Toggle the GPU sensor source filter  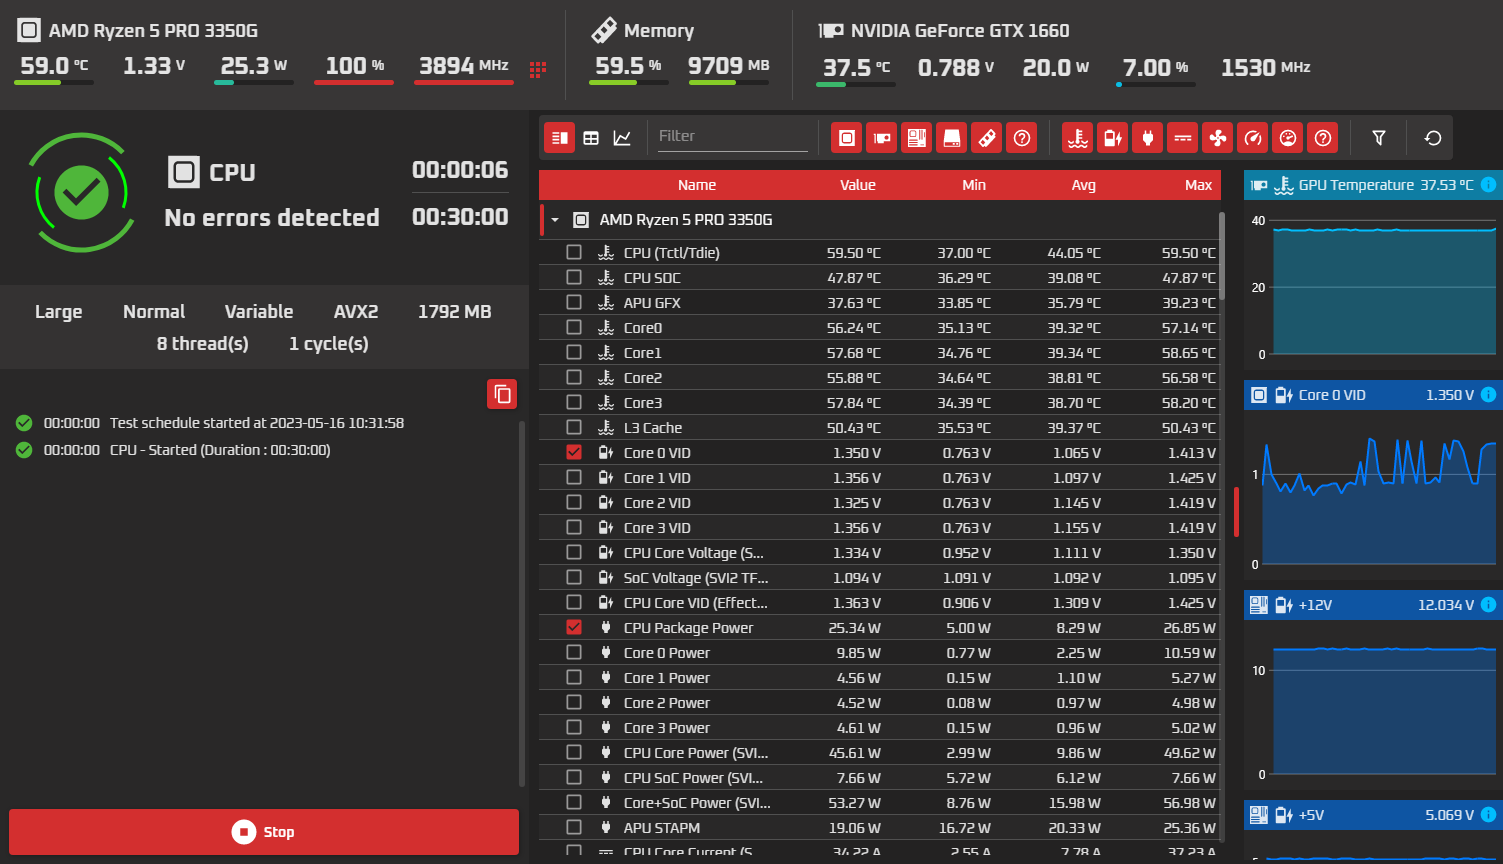(881, 138)
